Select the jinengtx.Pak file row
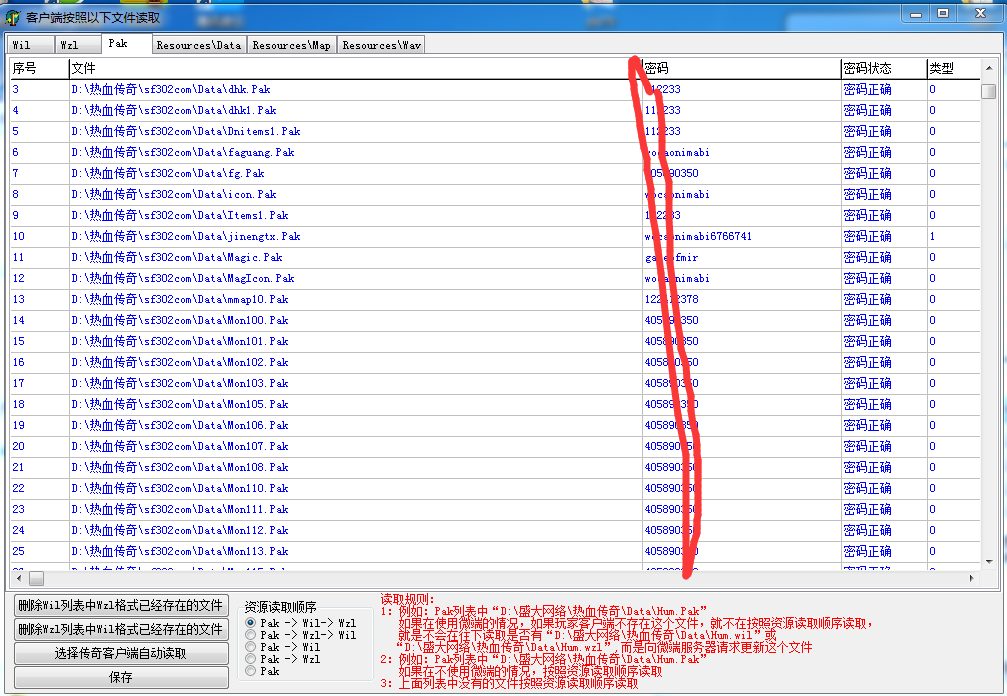This screenshot has height=696, width=1007. pos(186,237)
